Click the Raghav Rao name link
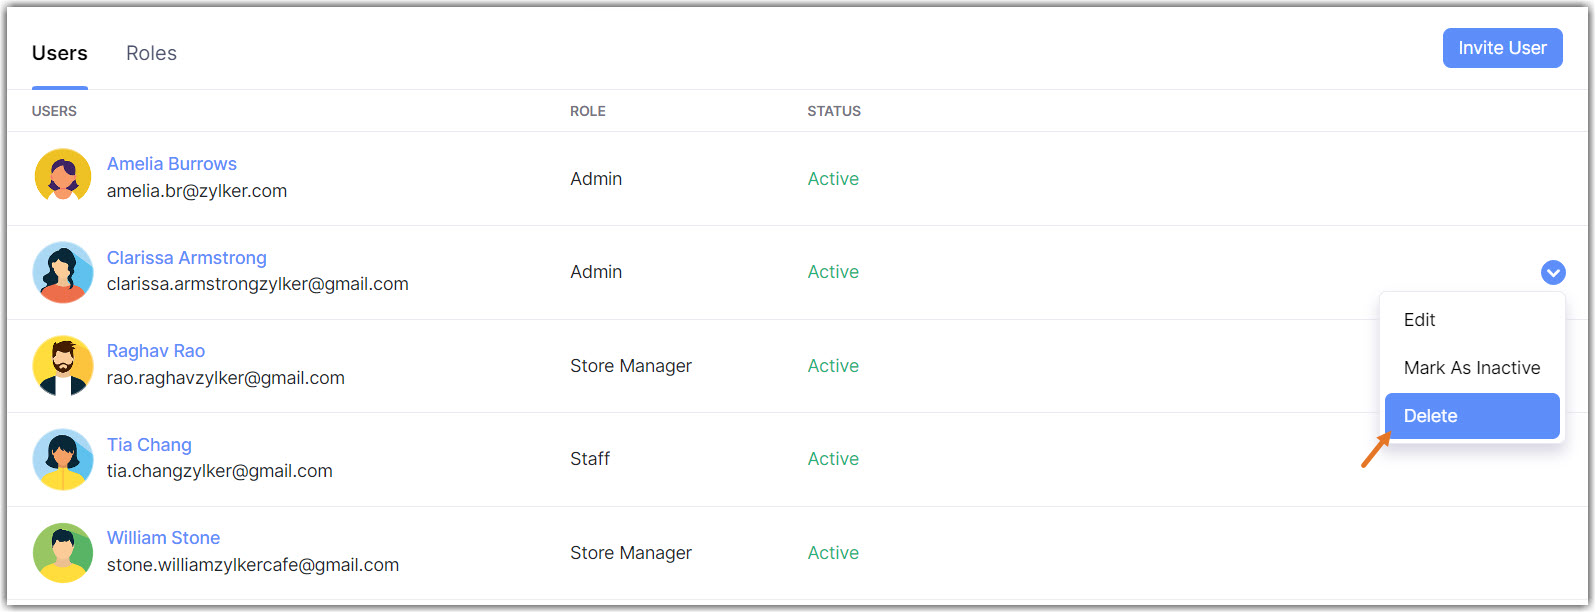The width and height of the screenshot is (1596, 613). click(x=156, y=351)
